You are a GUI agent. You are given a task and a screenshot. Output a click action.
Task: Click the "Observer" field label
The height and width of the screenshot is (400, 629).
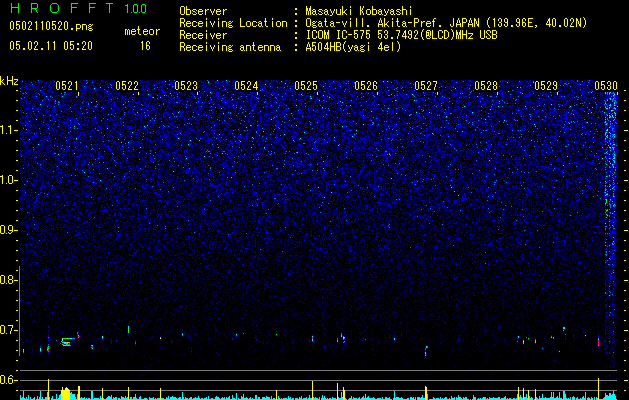tap(203, 11)
